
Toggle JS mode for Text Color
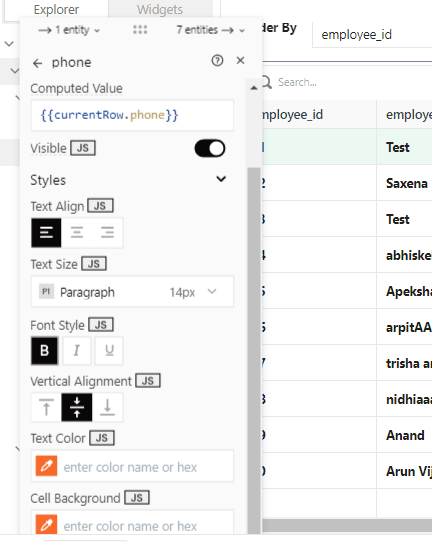102,438
